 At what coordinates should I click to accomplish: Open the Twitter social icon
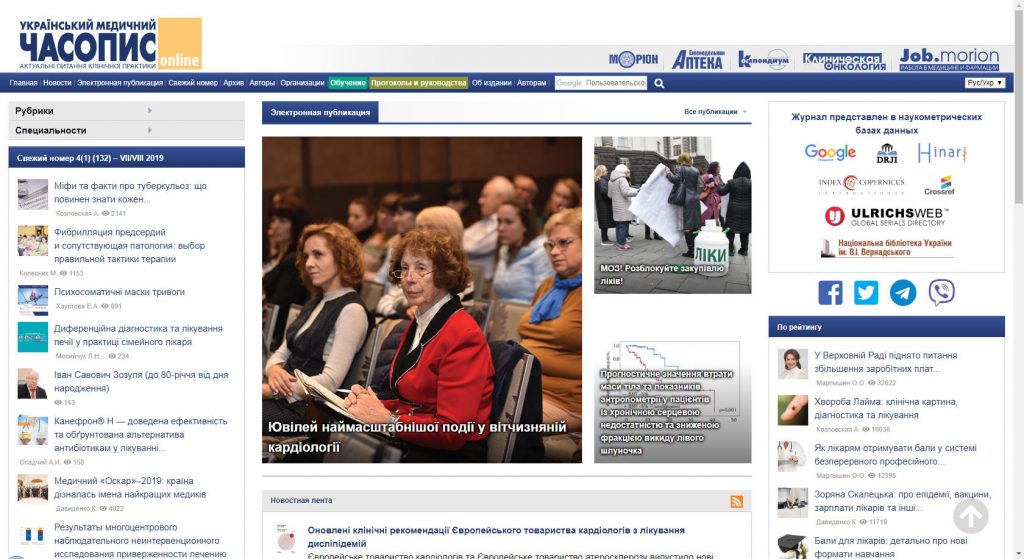click(866, 292)
